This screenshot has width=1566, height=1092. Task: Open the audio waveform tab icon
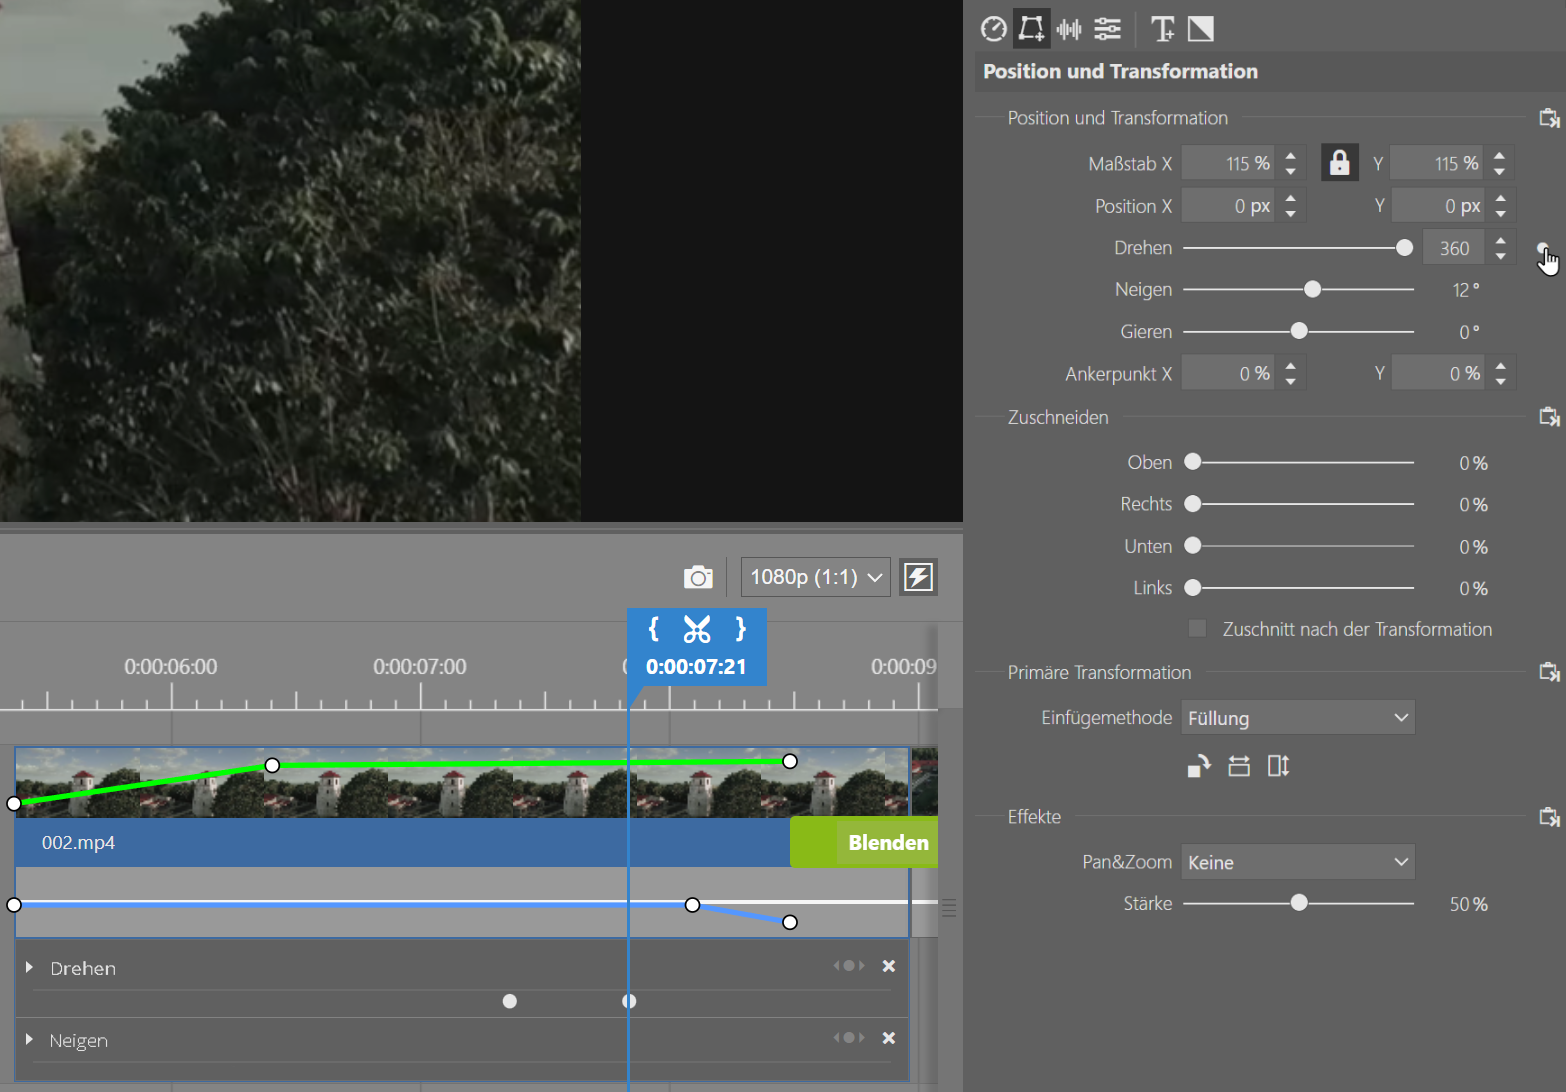[x=1069, y=29]
